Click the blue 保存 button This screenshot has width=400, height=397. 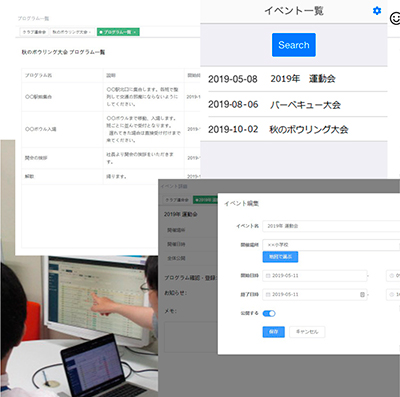(273, 332)
